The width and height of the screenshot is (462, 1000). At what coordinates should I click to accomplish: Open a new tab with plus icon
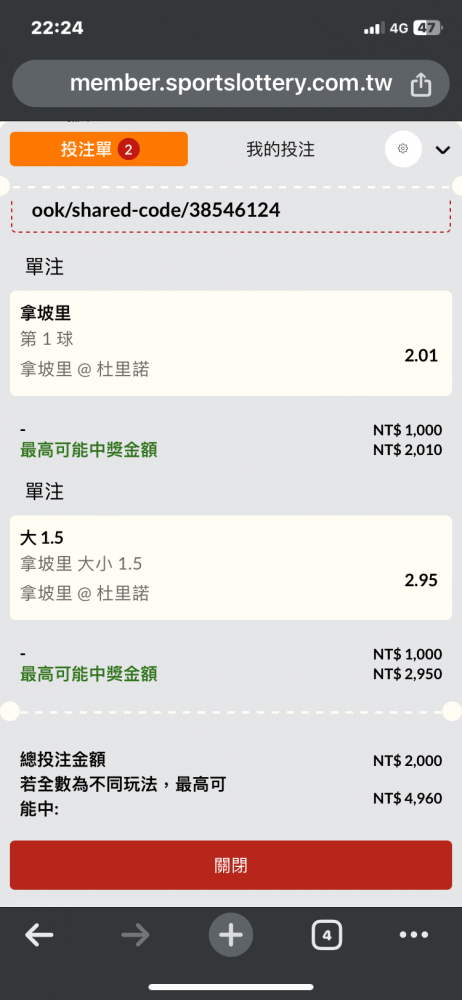point(231,936)
